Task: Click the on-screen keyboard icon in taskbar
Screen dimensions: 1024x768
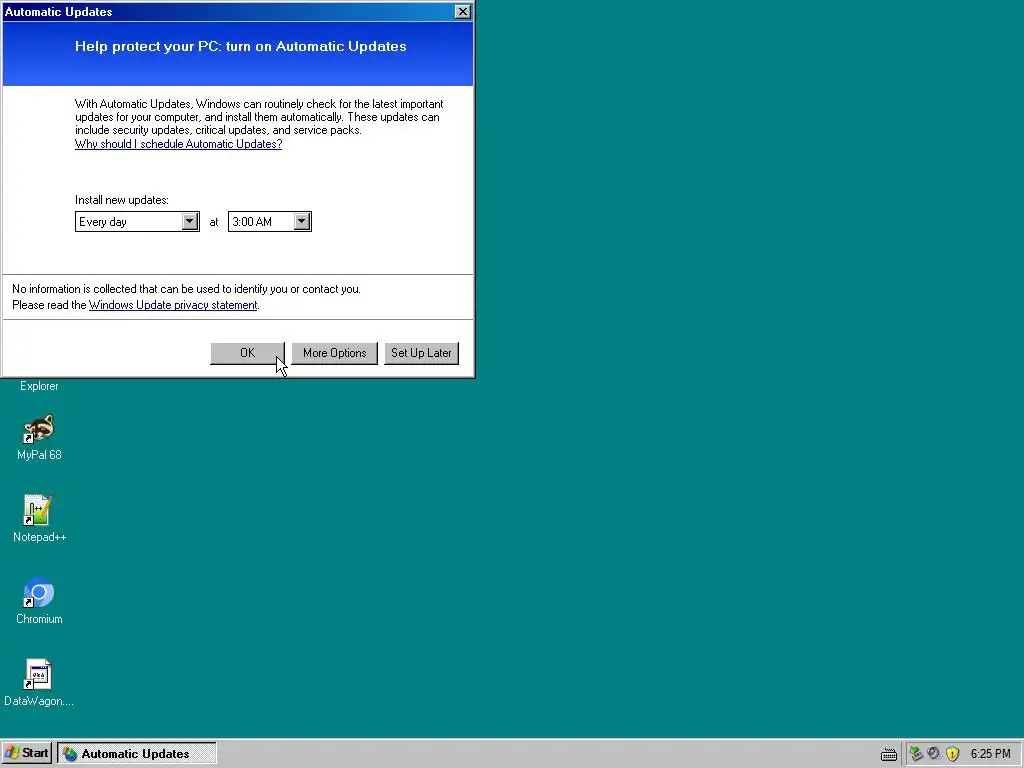Action: tap(889, 754)
